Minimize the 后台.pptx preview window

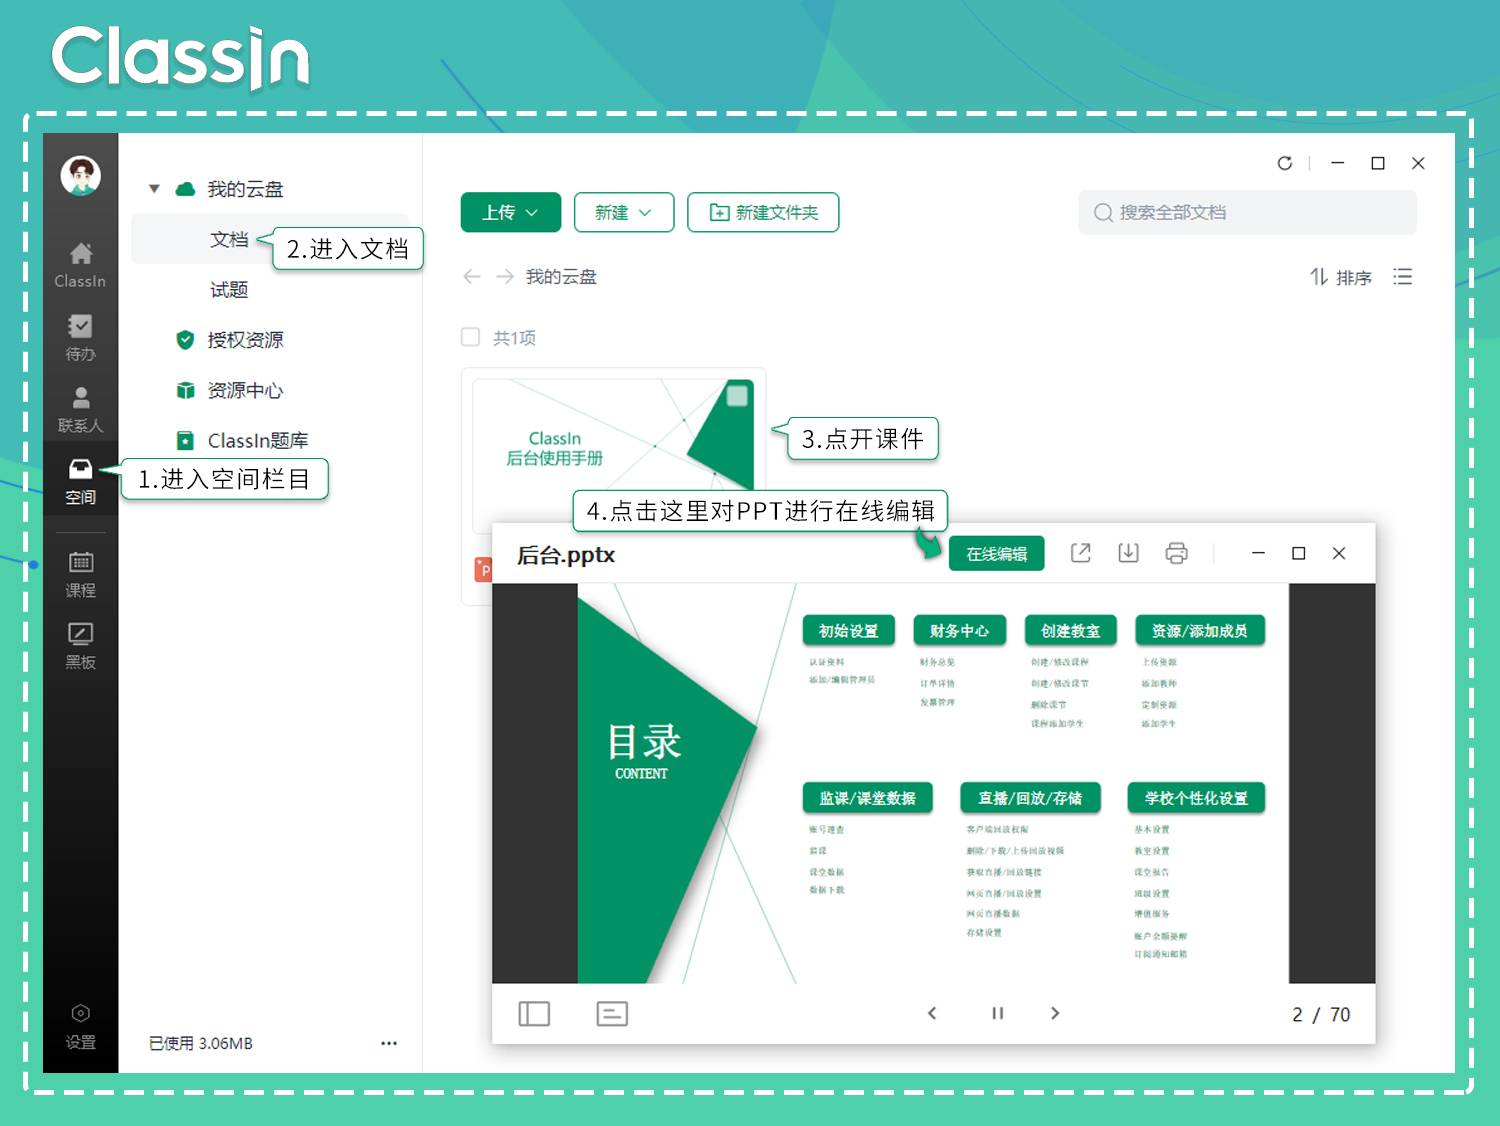click(1259, 553)
